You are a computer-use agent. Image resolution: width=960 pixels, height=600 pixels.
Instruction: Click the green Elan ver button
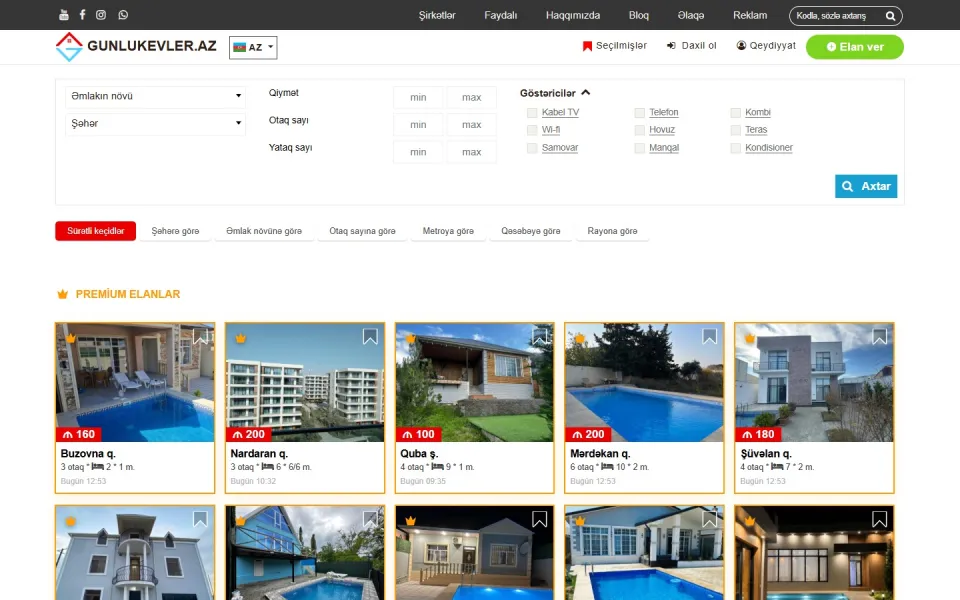coord(855,47)
